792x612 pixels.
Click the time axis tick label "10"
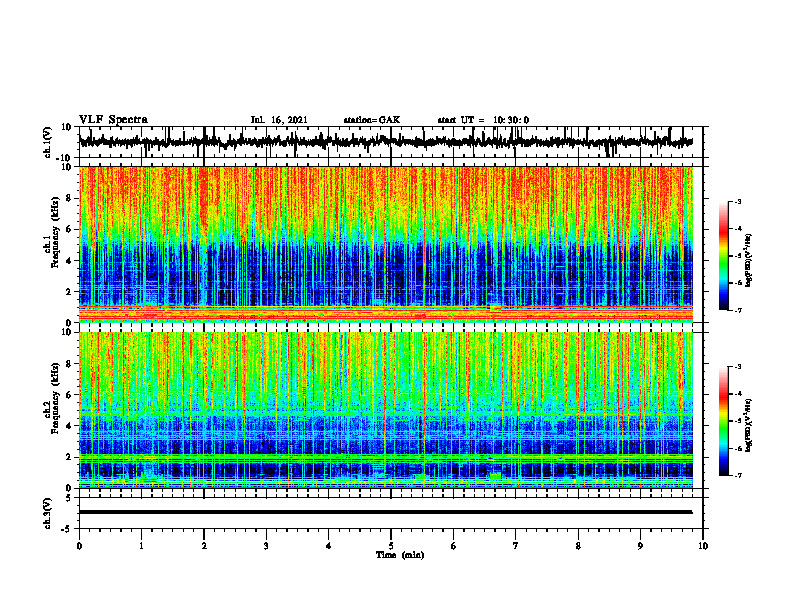pos(703,546)
